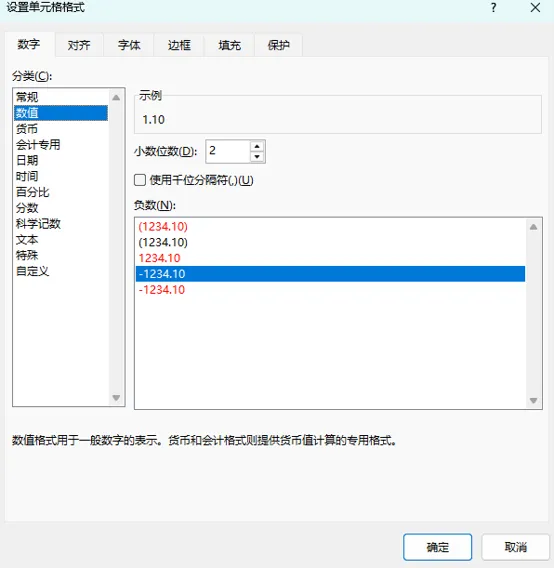The width and height of the screenshot is (554, 568).
Task: Select red parenthesized (1234.10) negative format
Action: 330,227
